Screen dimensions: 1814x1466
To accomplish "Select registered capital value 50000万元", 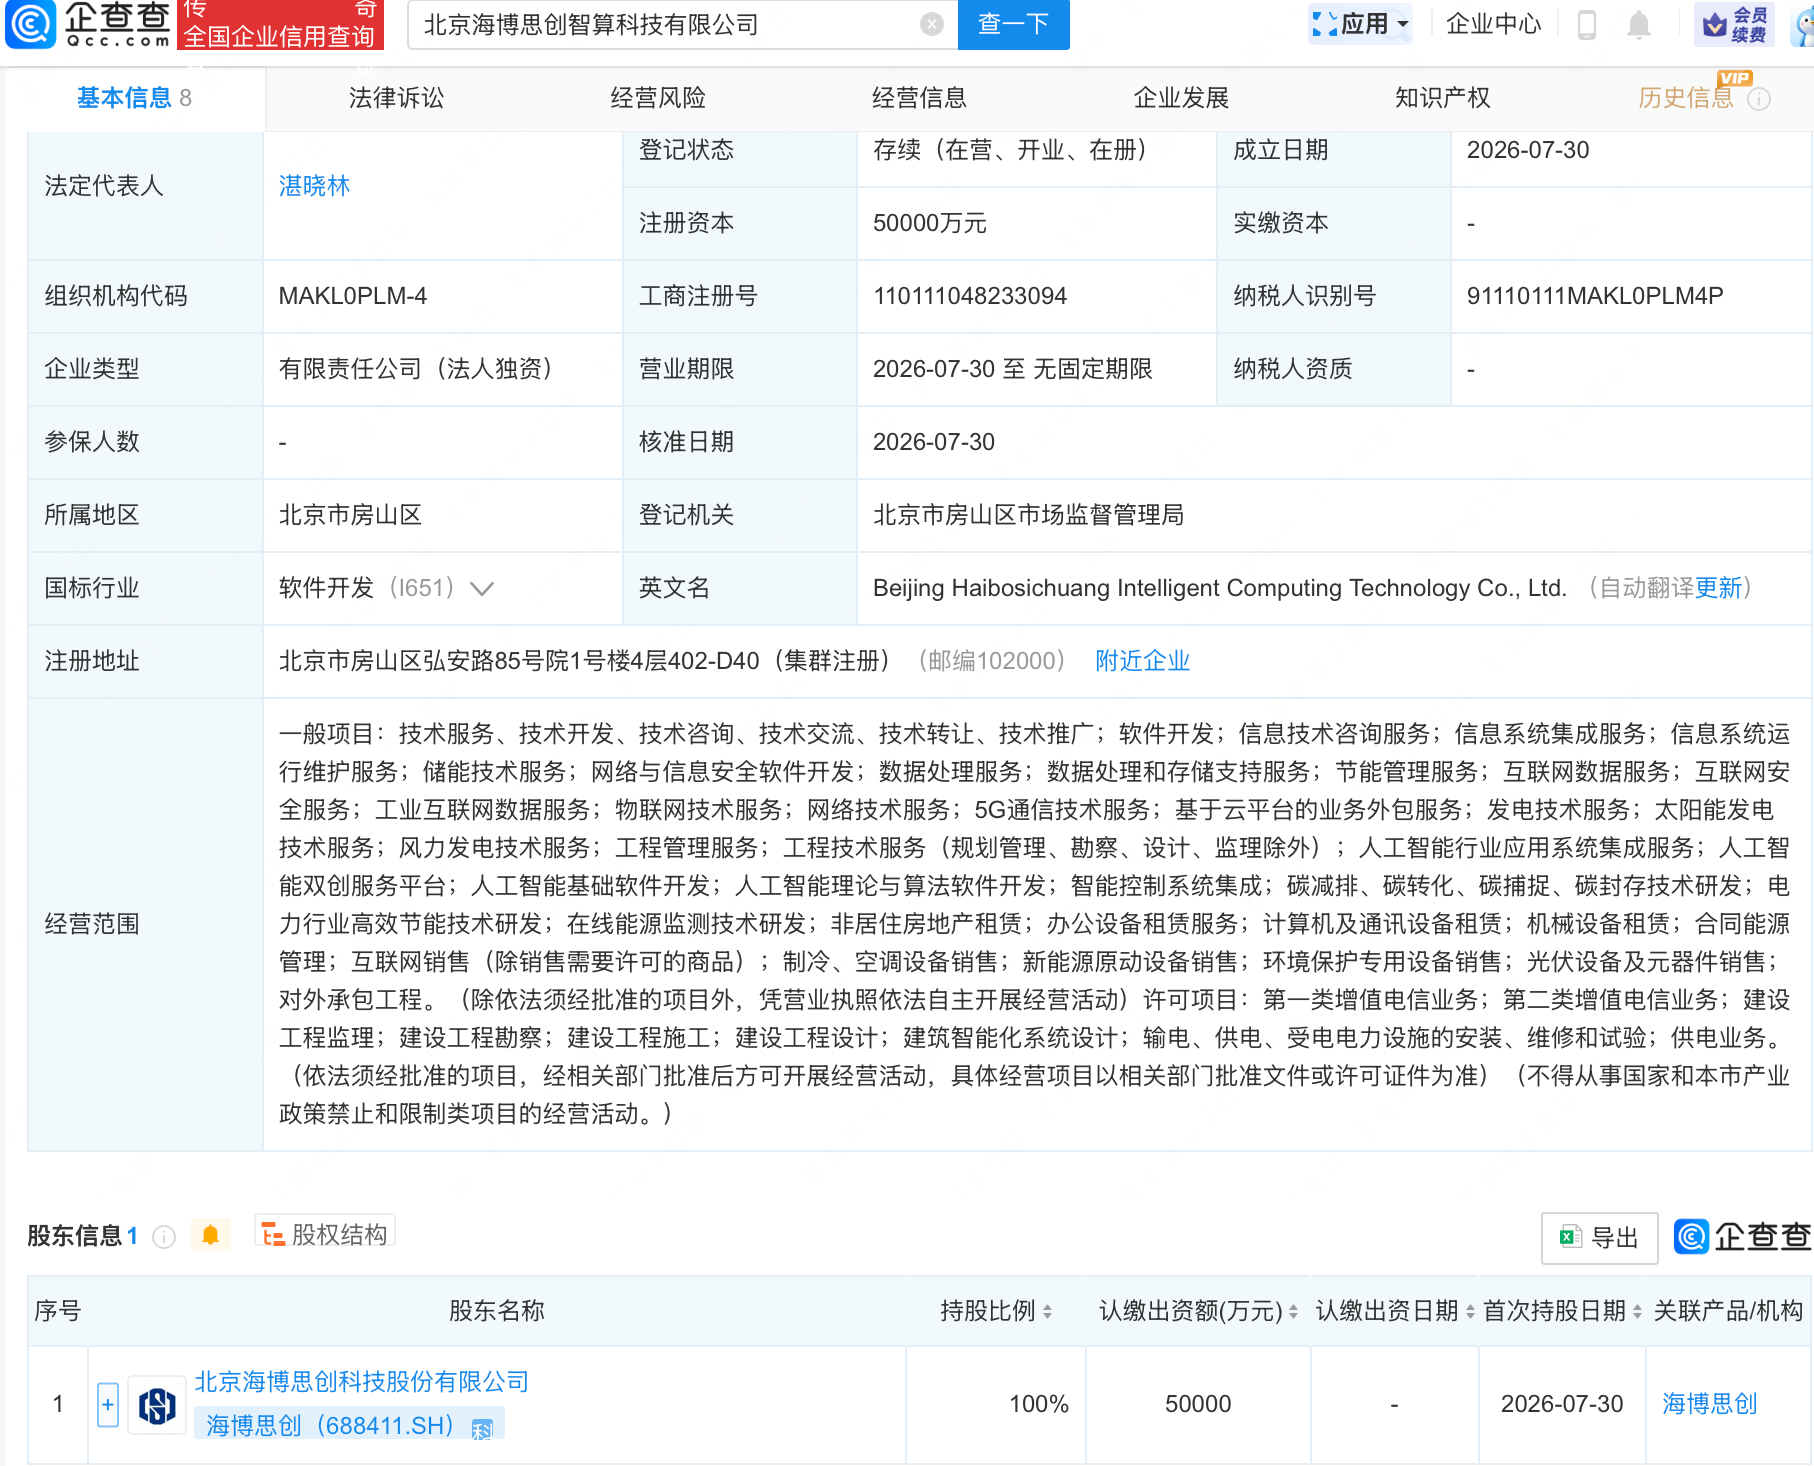I will click(929, 223).
